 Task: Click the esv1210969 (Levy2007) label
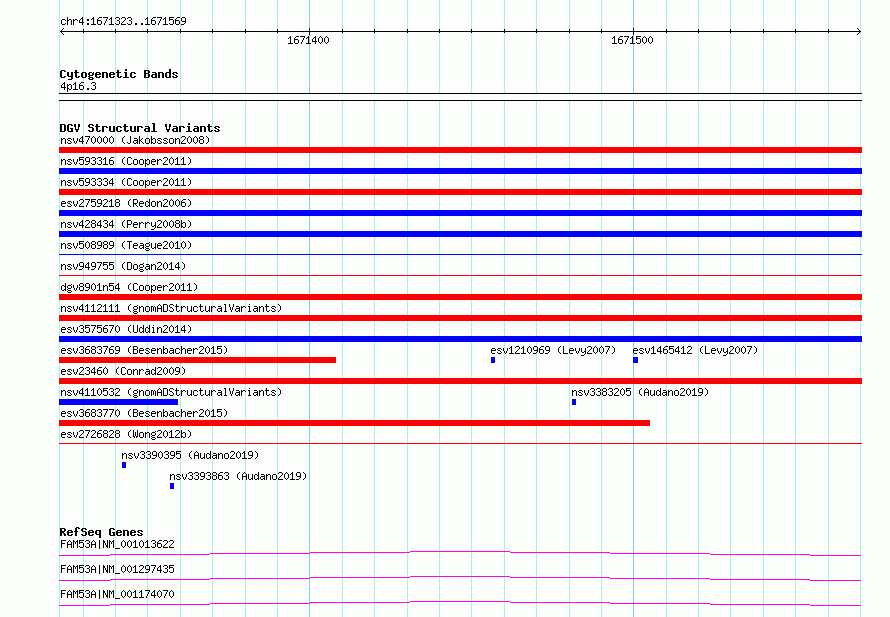[553, 350]
